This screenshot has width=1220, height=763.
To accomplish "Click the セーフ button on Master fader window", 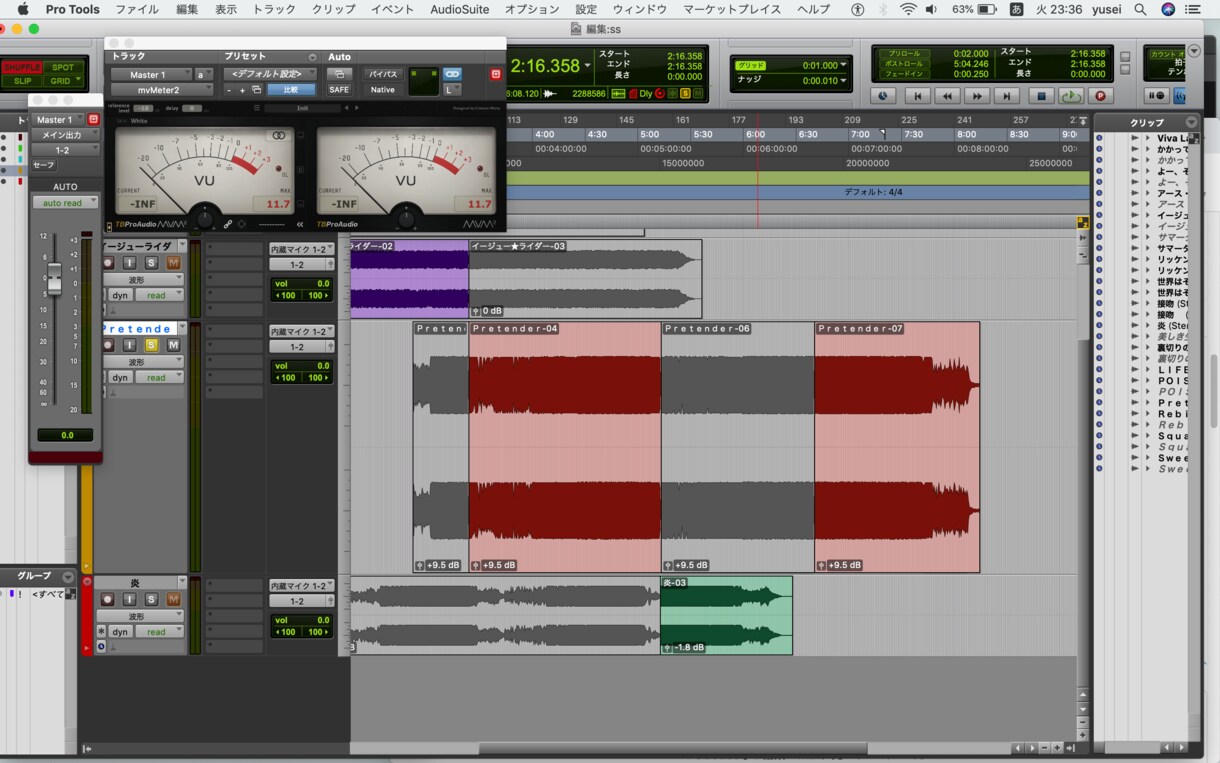I will 44,165.
